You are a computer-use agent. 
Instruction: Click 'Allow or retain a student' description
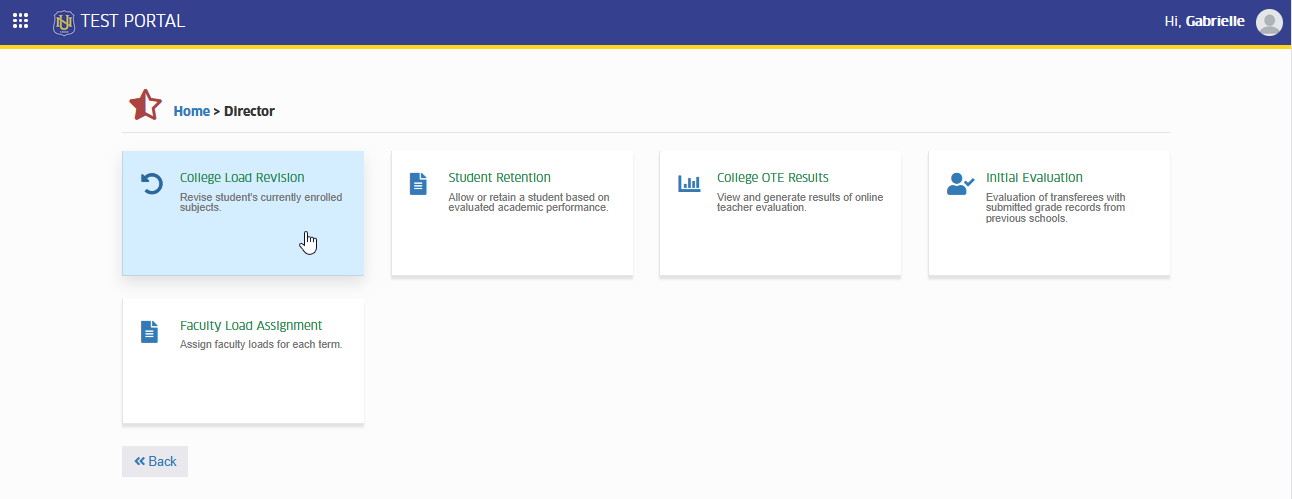pyautogui.click(x=529, y=203)
